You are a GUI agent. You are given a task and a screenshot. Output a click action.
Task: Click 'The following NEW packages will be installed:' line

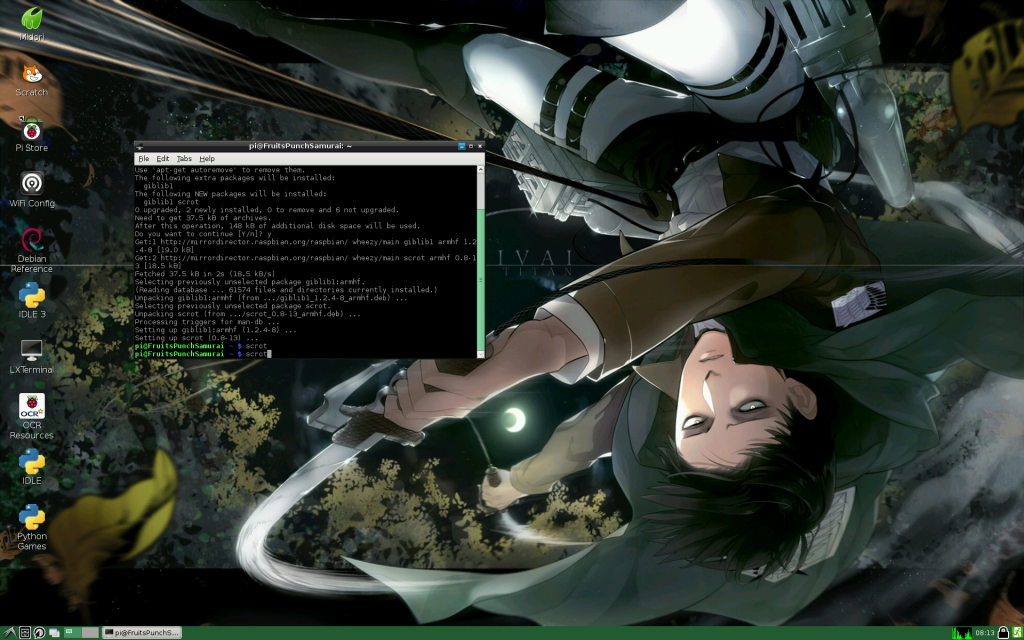pos(230,194)
